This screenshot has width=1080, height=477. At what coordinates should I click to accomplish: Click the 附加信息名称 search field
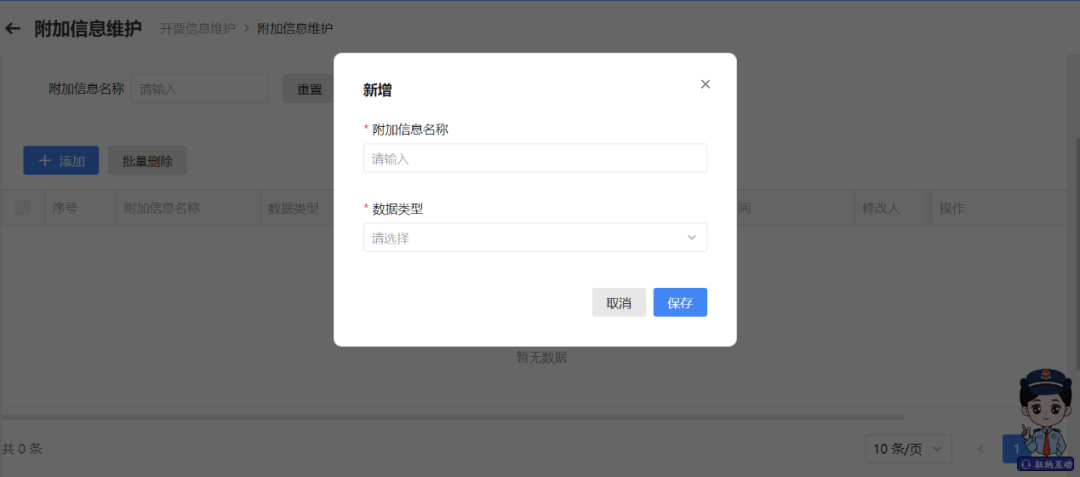[x=200, y=89]
